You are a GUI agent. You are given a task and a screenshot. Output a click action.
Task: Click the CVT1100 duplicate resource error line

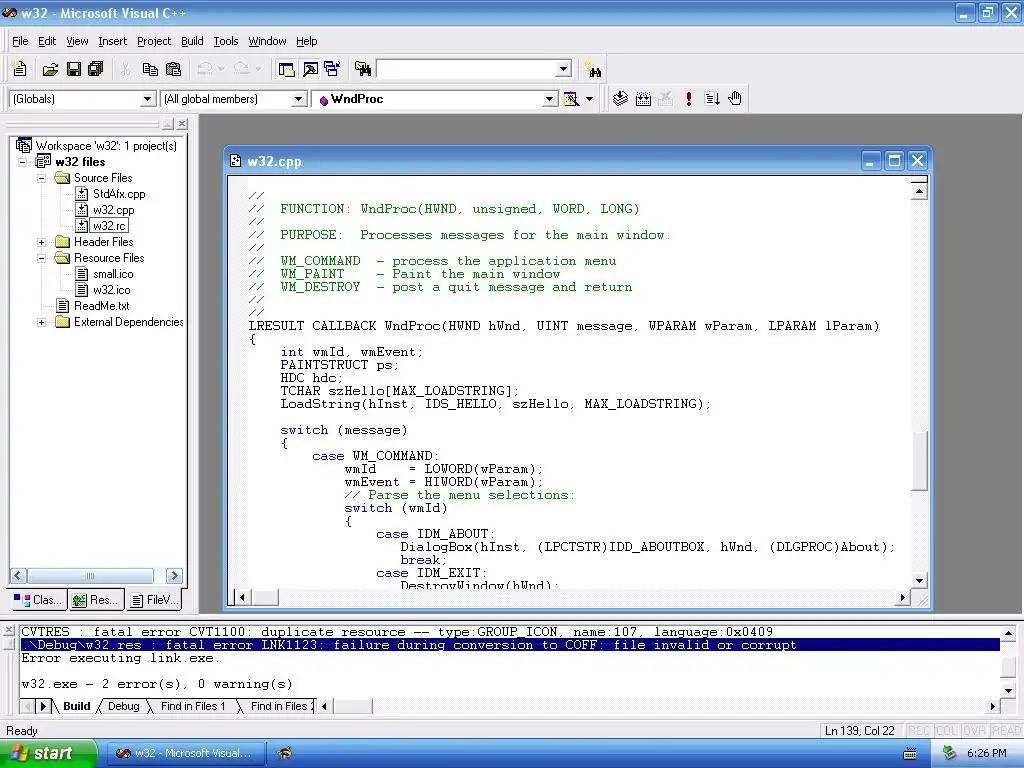397,632
